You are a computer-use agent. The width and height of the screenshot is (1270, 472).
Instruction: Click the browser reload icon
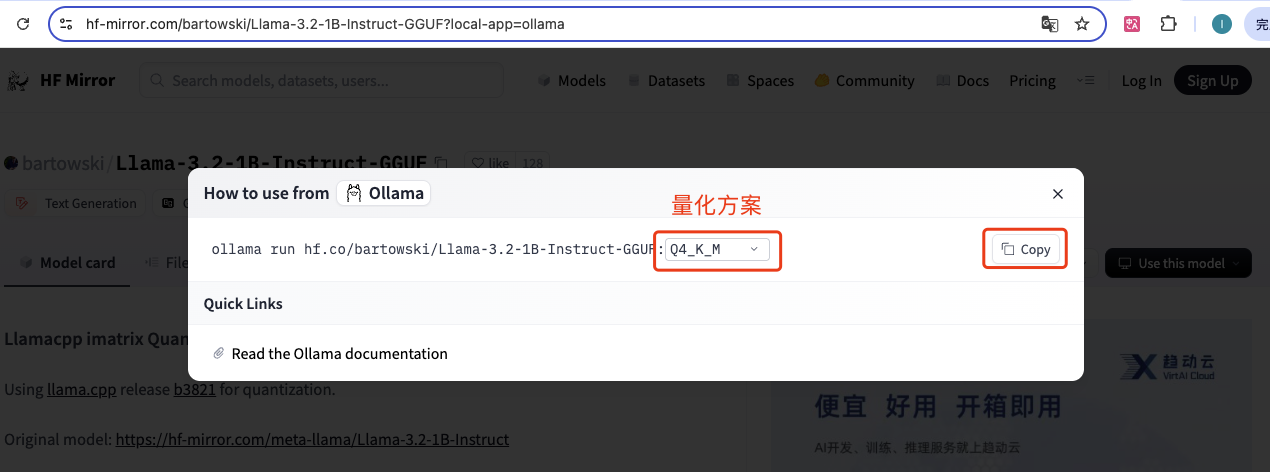pos(23,24)
